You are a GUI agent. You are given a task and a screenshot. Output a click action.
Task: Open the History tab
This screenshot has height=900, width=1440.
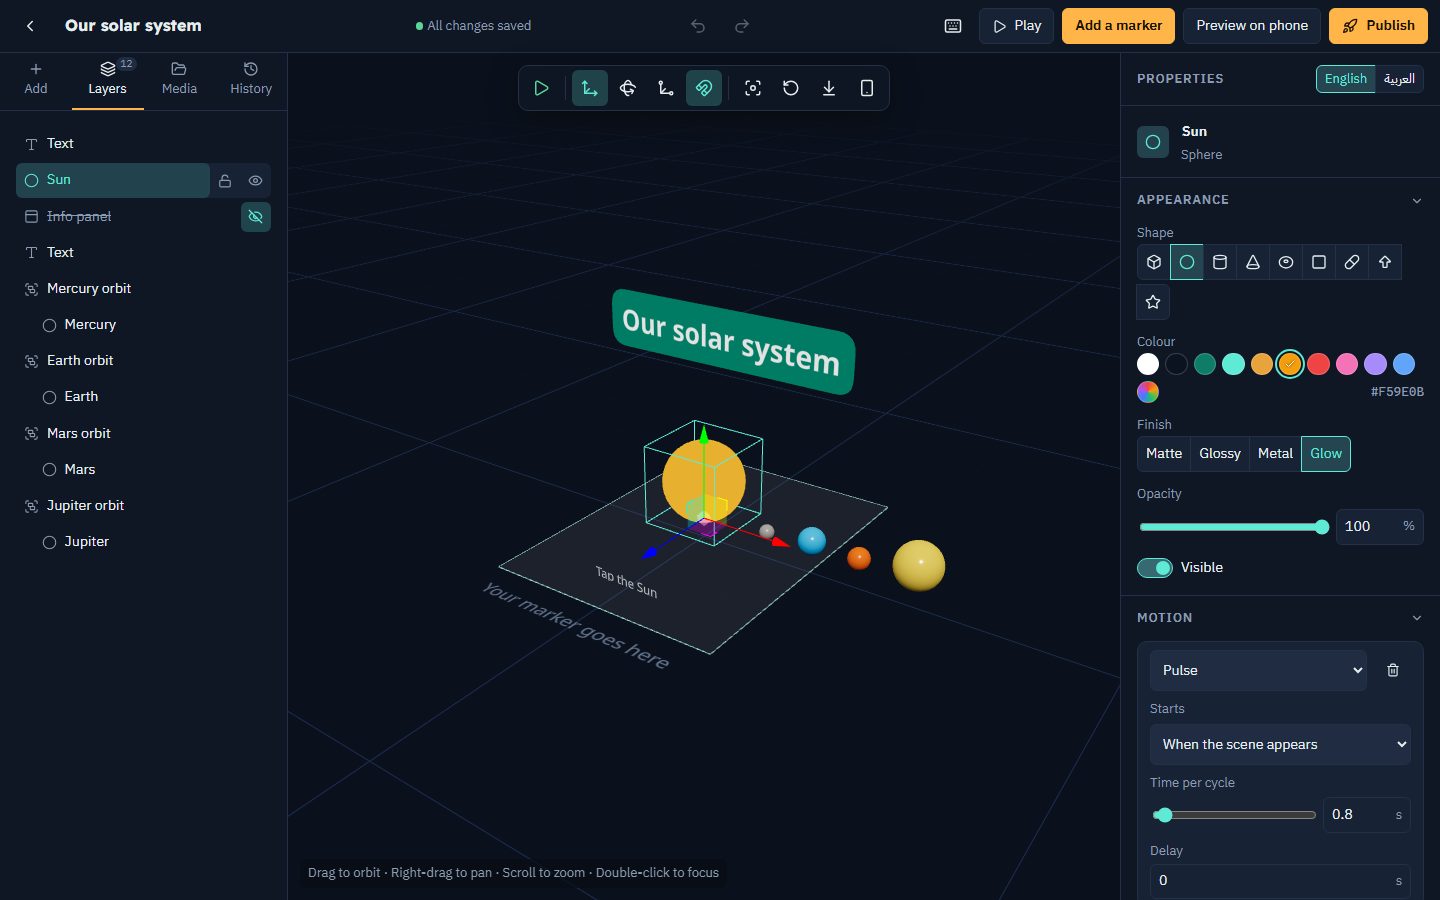[251, 79]
